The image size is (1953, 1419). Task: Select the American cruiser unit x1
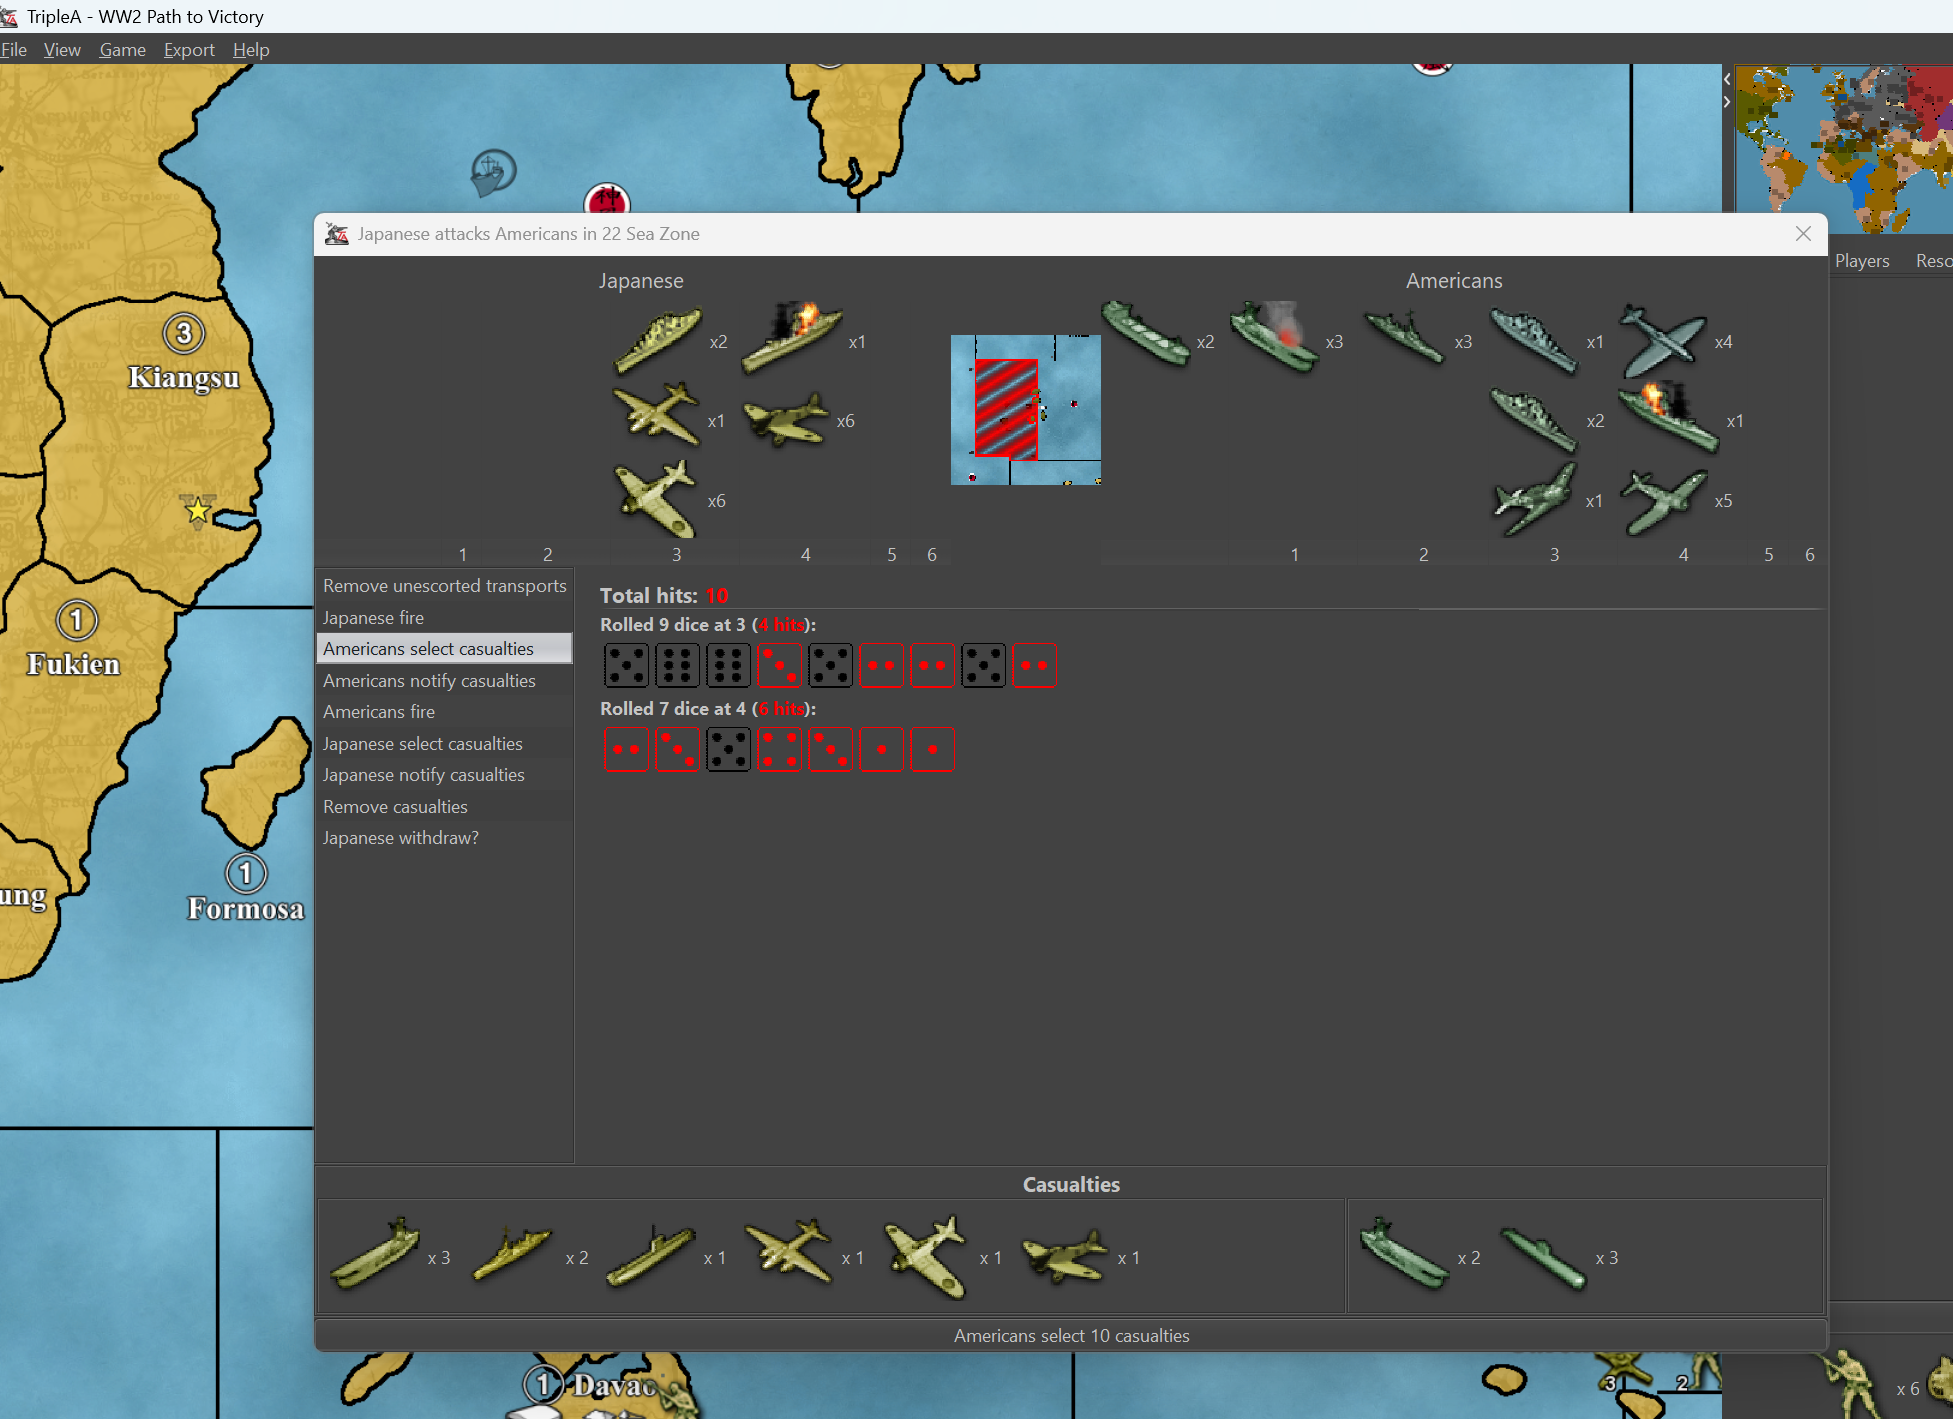pos(1535,341)
